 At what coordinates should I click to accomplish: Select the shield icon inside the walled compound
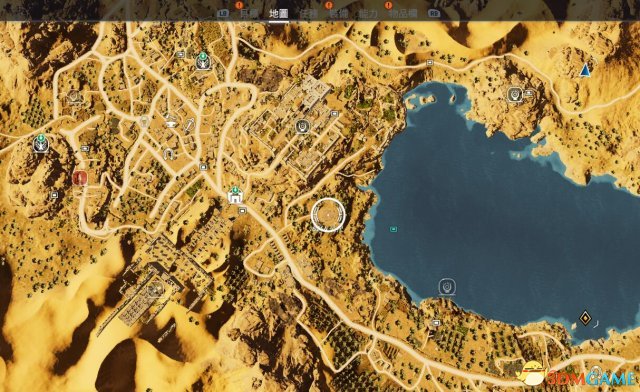pos(302,126)
